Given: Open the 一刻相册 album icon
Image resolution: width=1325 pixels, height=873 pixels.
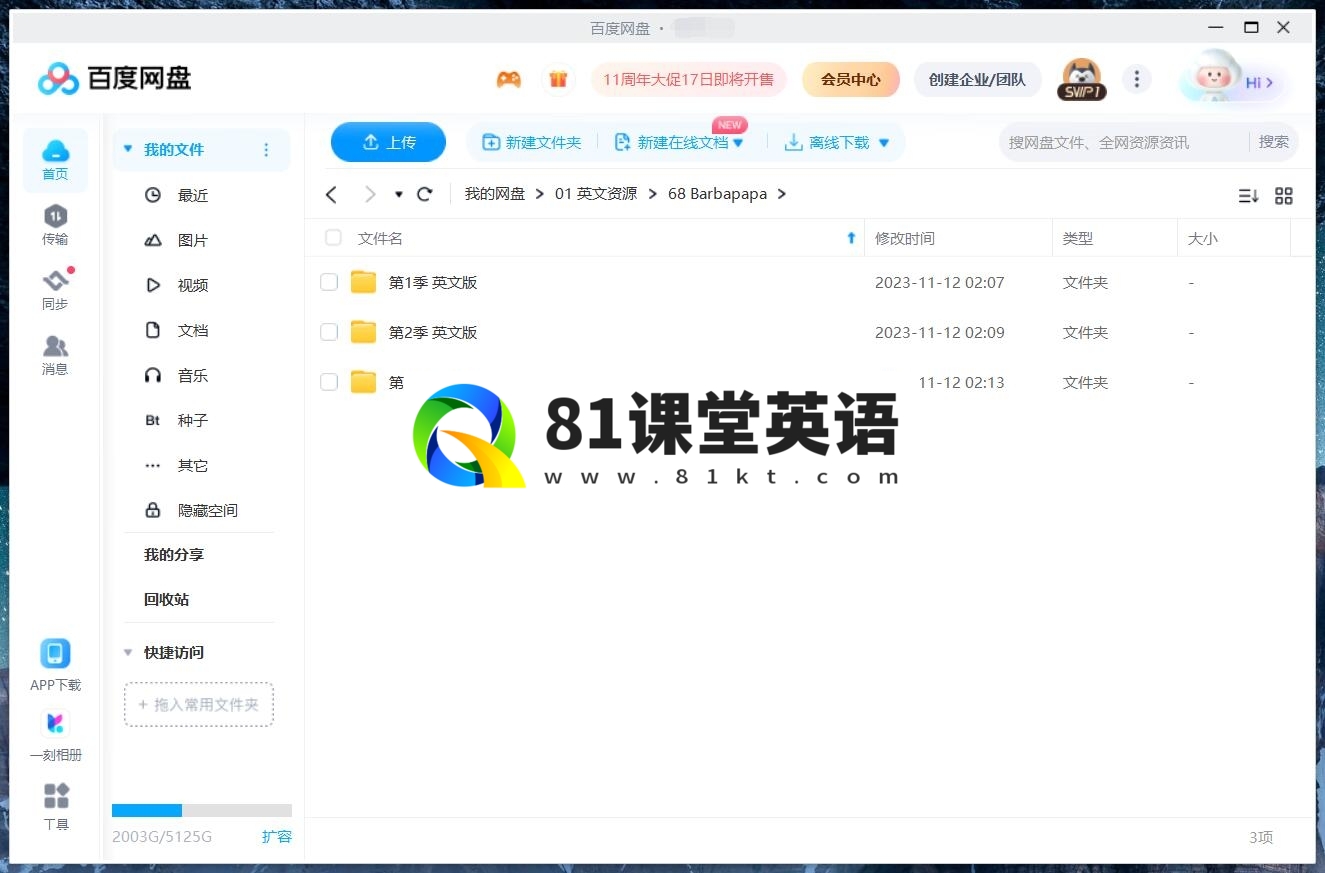Looking at the screenshot, I should pyautogui.click(x=55, y=736).
